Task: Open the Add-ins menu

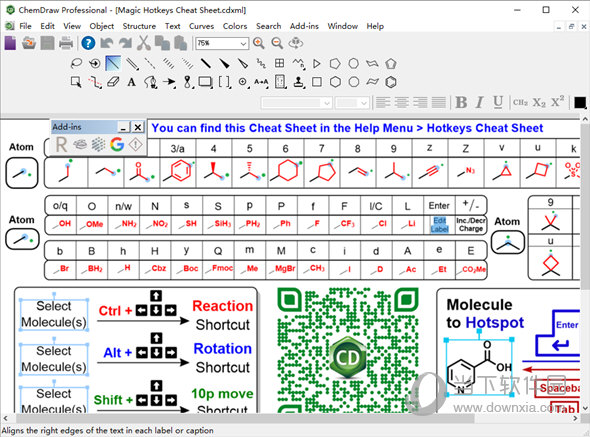Action: click(x=304, y=26)
